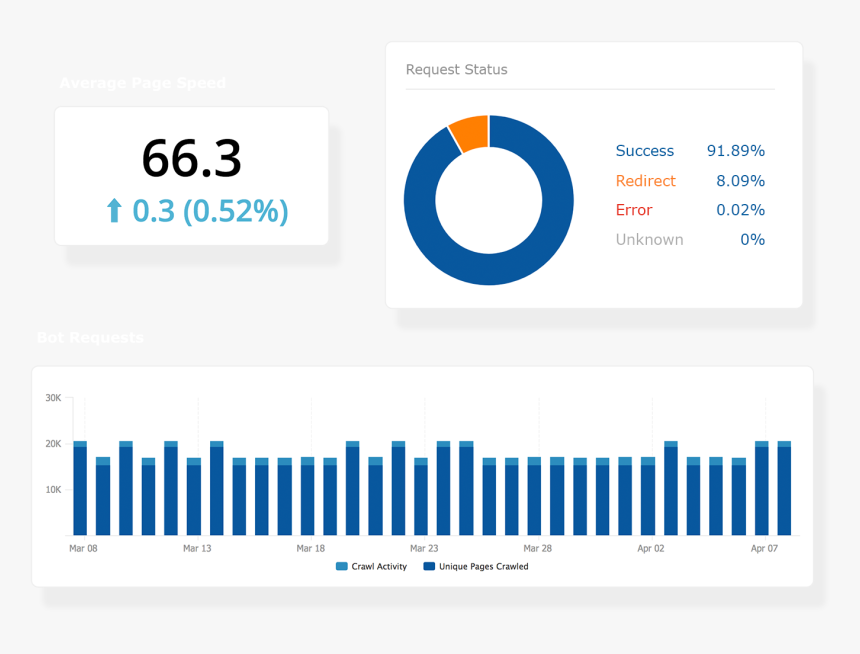This screenshot has width=860, height=654.
Task: Click the 91.89% success percentage
Action: pos(735,151)
